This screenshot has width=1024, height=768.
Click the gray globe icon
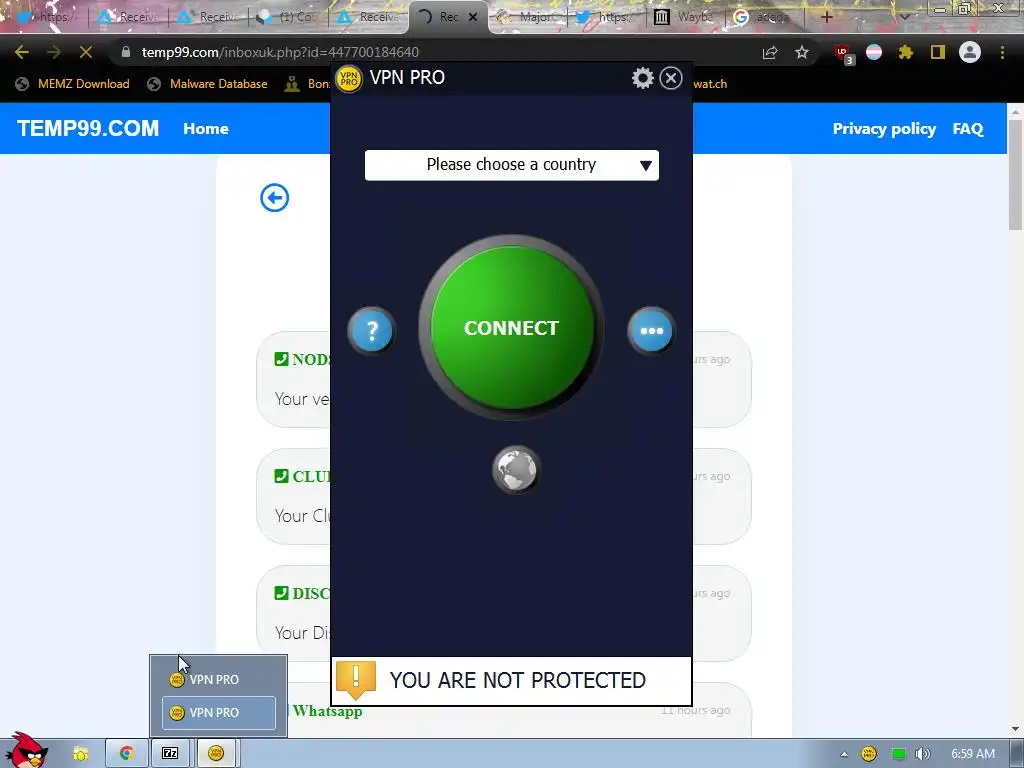tap(516, 470)
